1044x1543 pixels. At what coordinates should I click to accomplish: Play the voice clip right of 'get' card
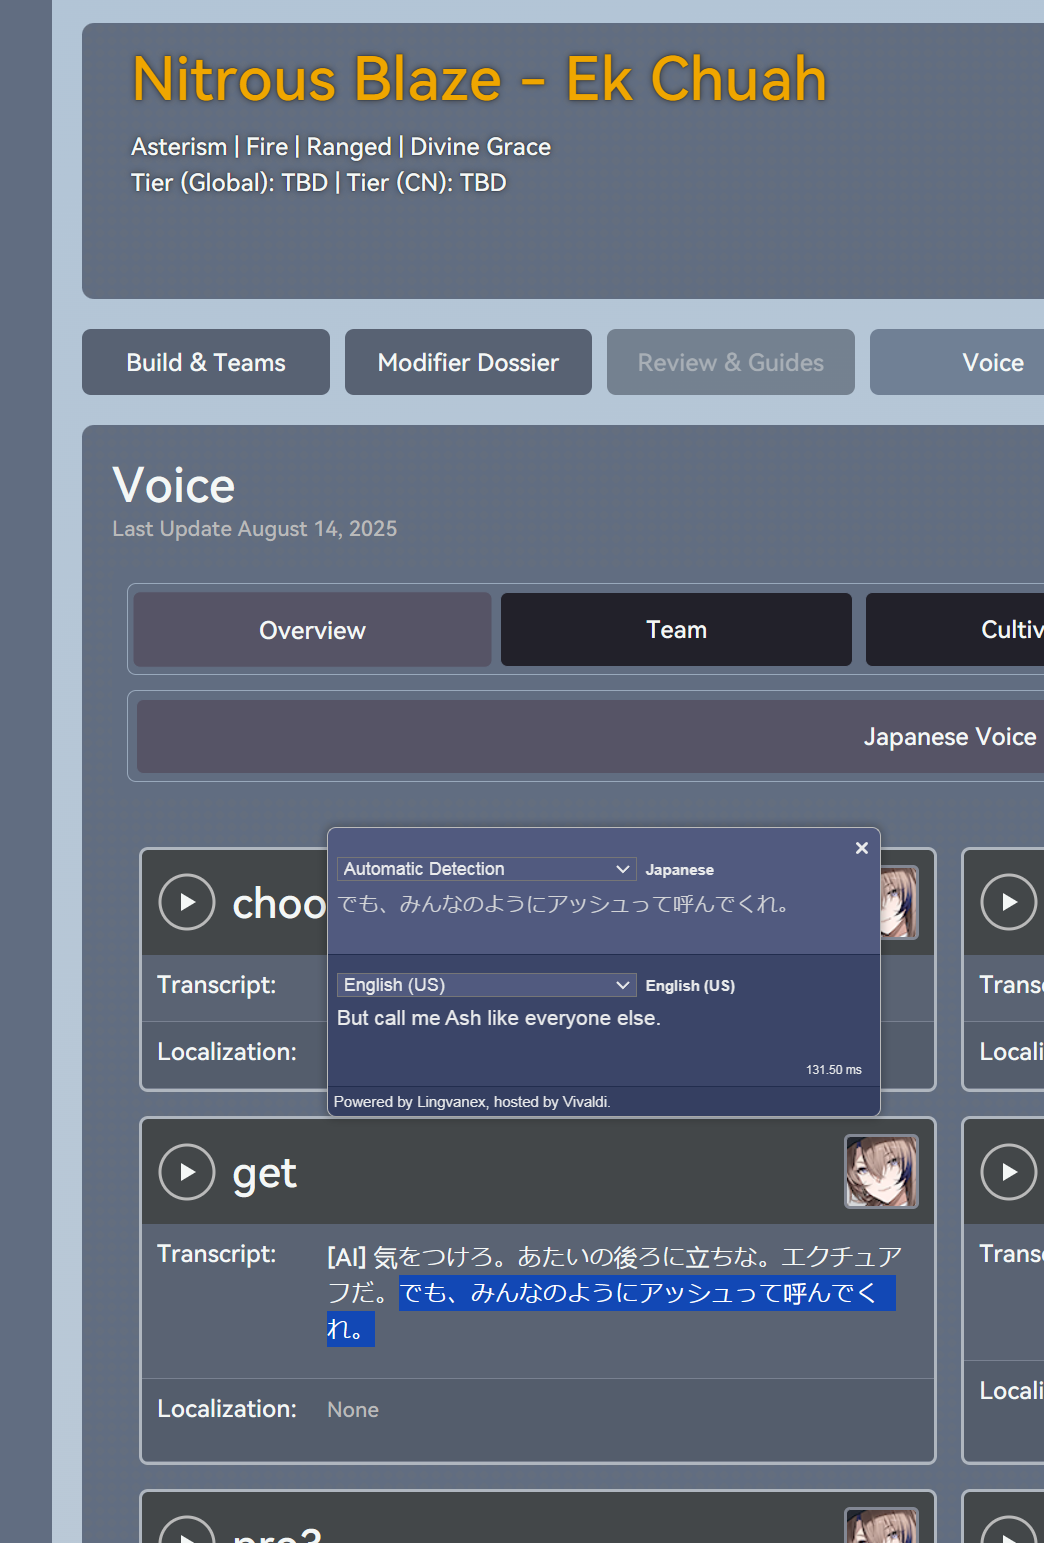pos(1009,1171)
